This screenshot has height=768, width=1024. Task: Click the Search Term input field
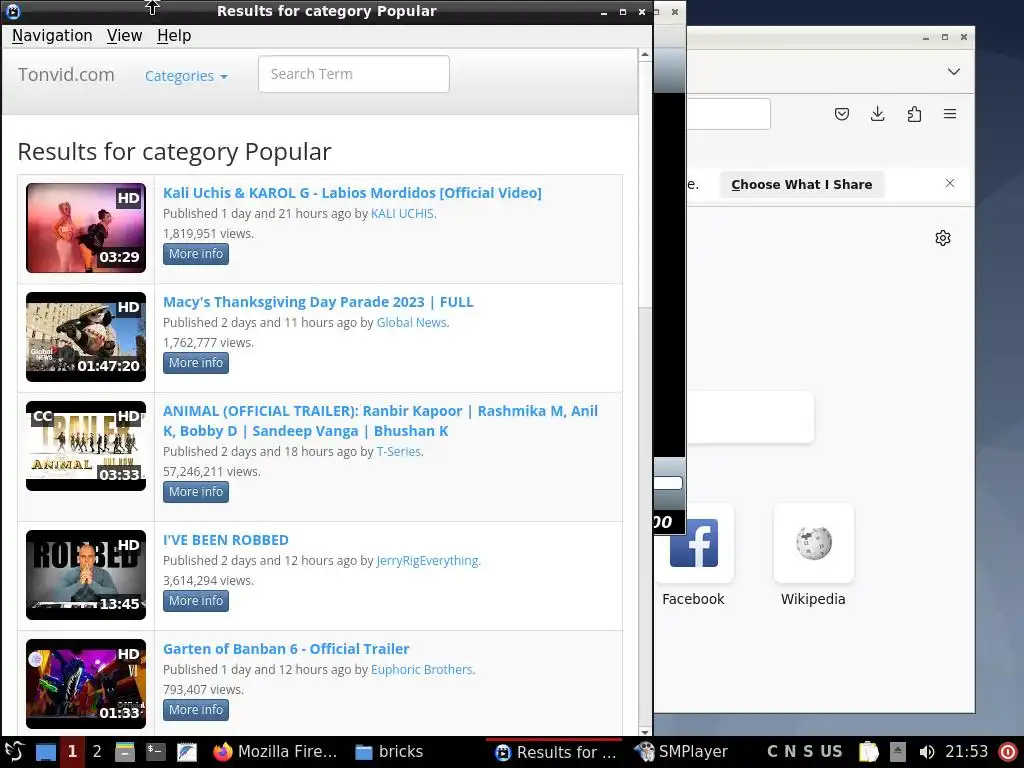[353, 74]
